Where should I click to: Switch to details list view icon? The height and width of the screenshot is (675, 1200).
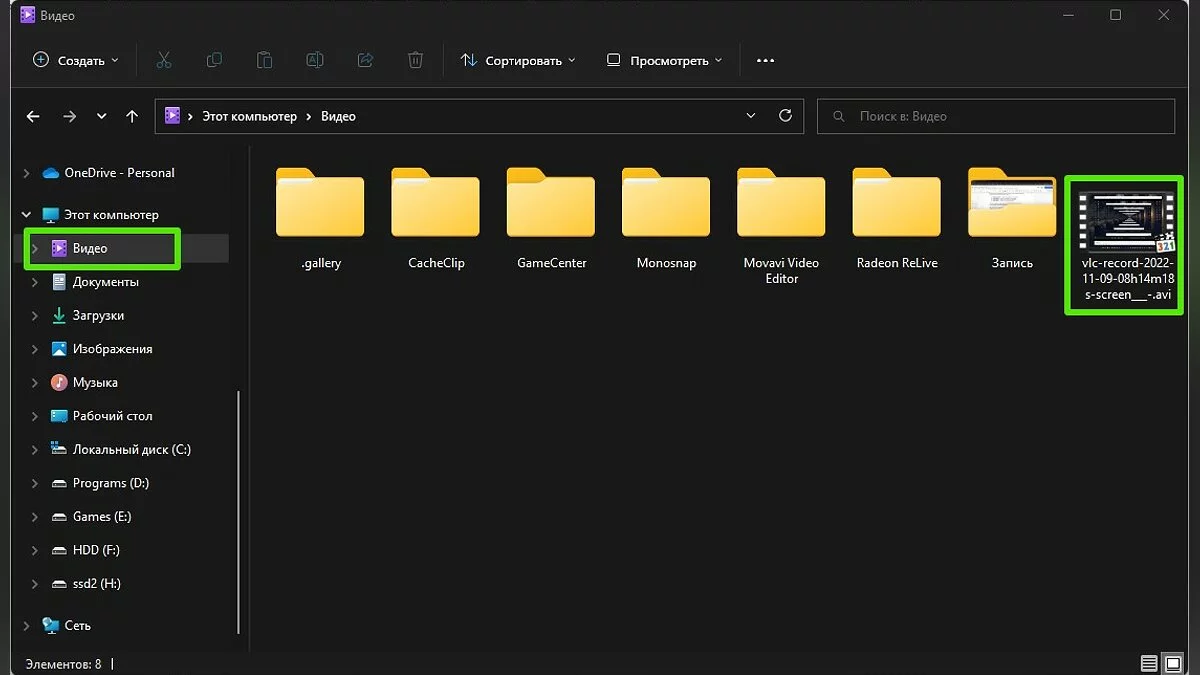pos(1149,663)
